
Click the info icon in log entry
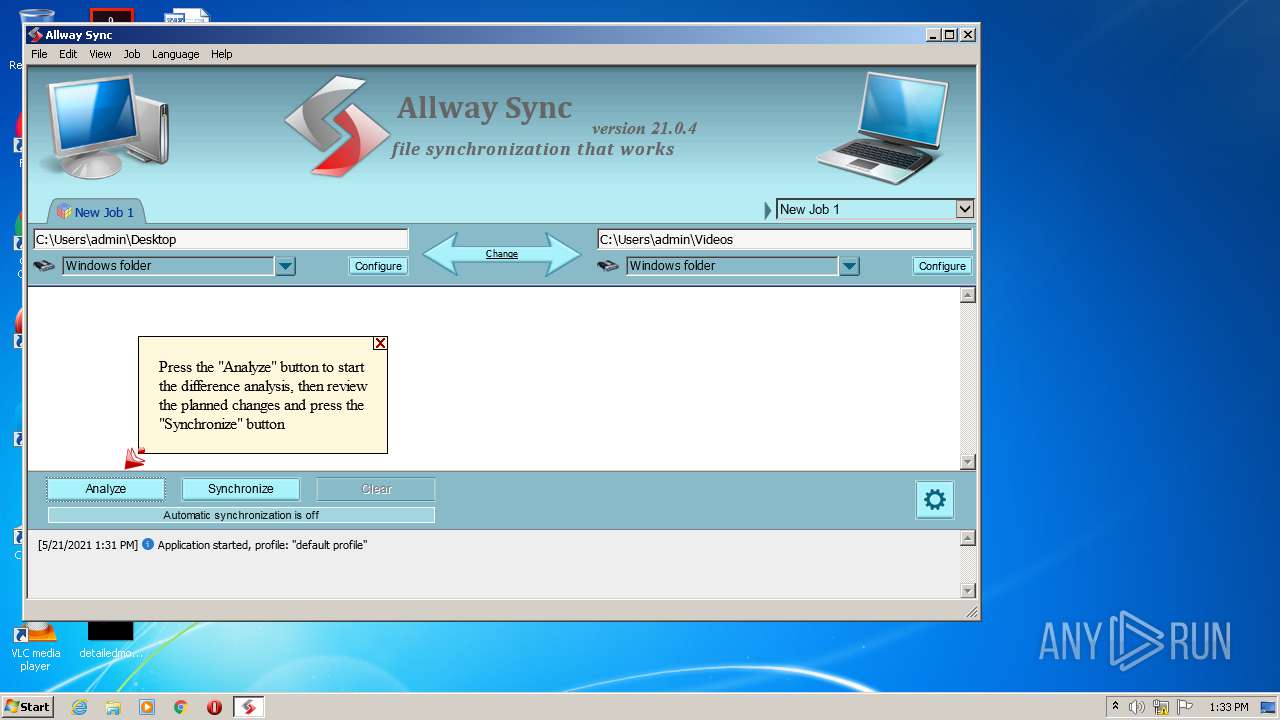click(x=148, y=545)
